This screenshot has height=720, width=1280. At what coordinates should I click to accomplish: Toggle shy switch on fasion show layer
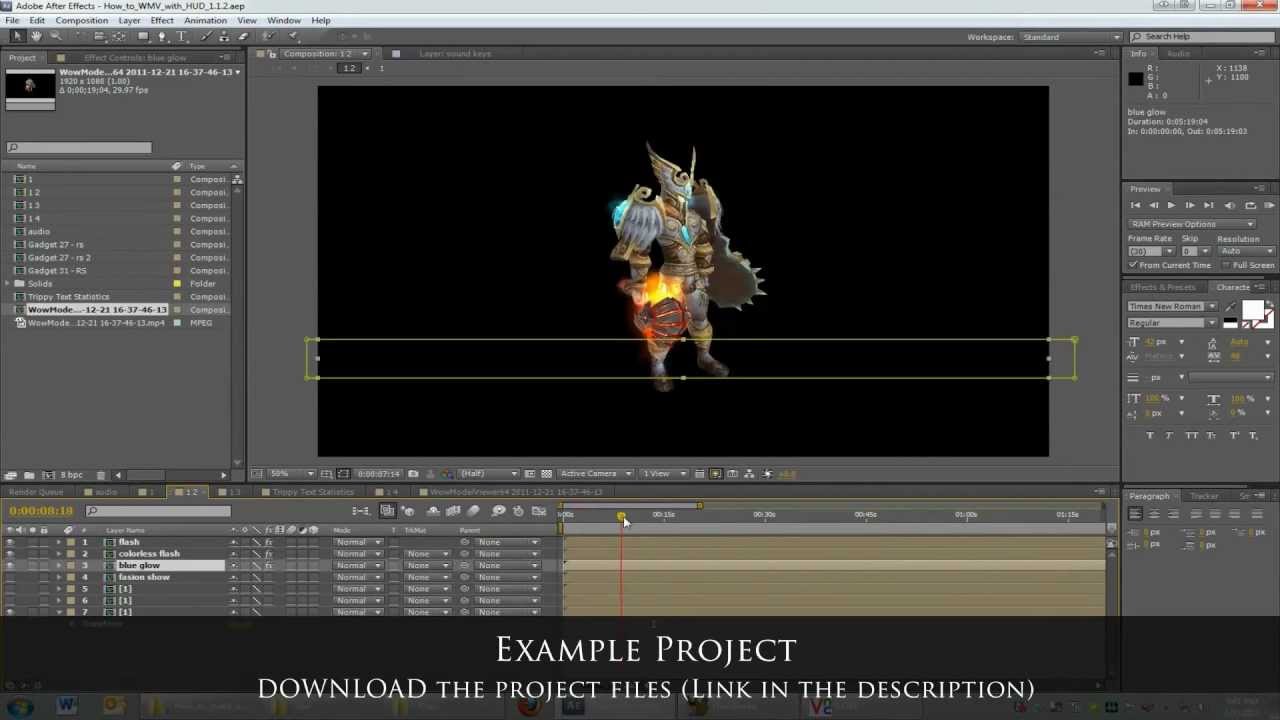coord(234,577)
